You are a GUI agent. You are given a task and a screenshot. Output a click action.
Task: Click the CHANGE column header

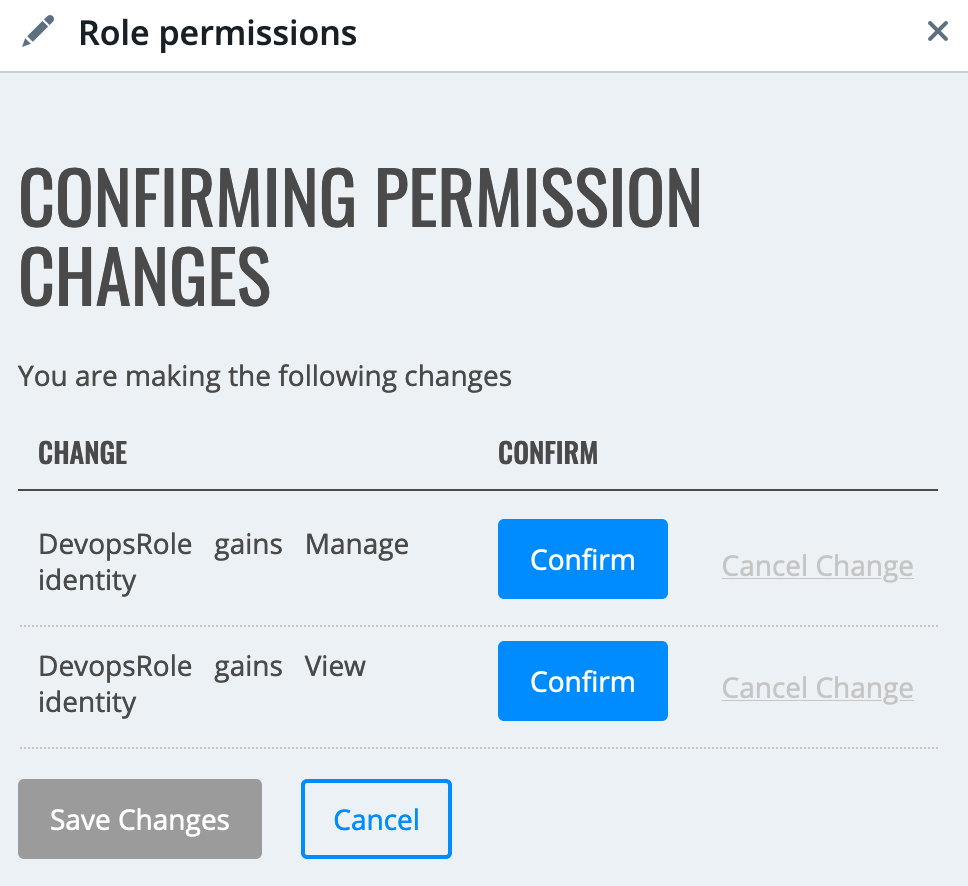point(83,453)
